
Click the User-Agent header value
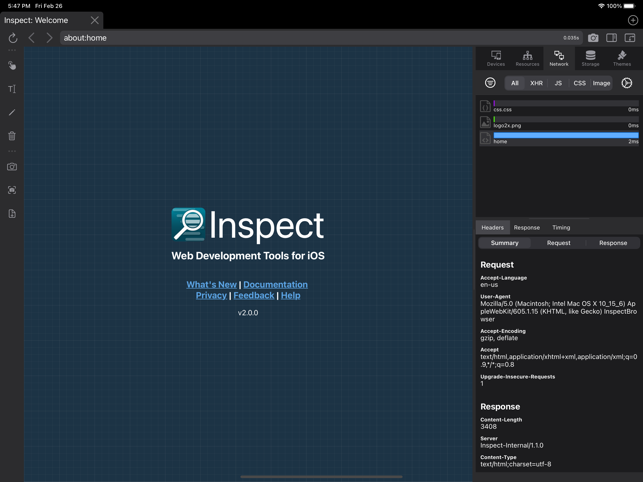(559, 311)
